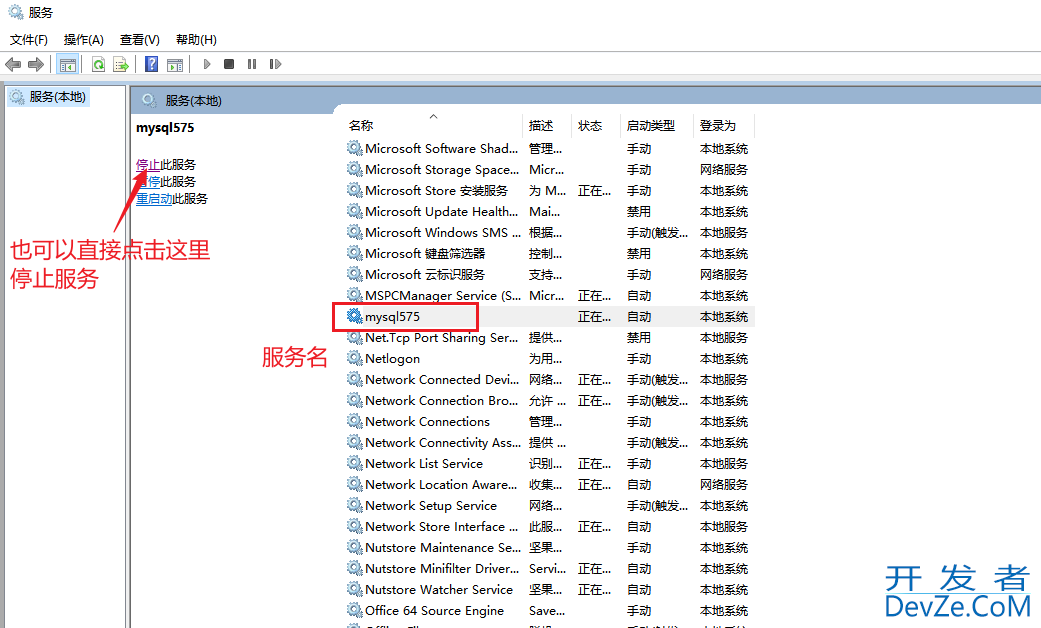
Task: Select the Network Store Interface service
Action: point(550,527)
